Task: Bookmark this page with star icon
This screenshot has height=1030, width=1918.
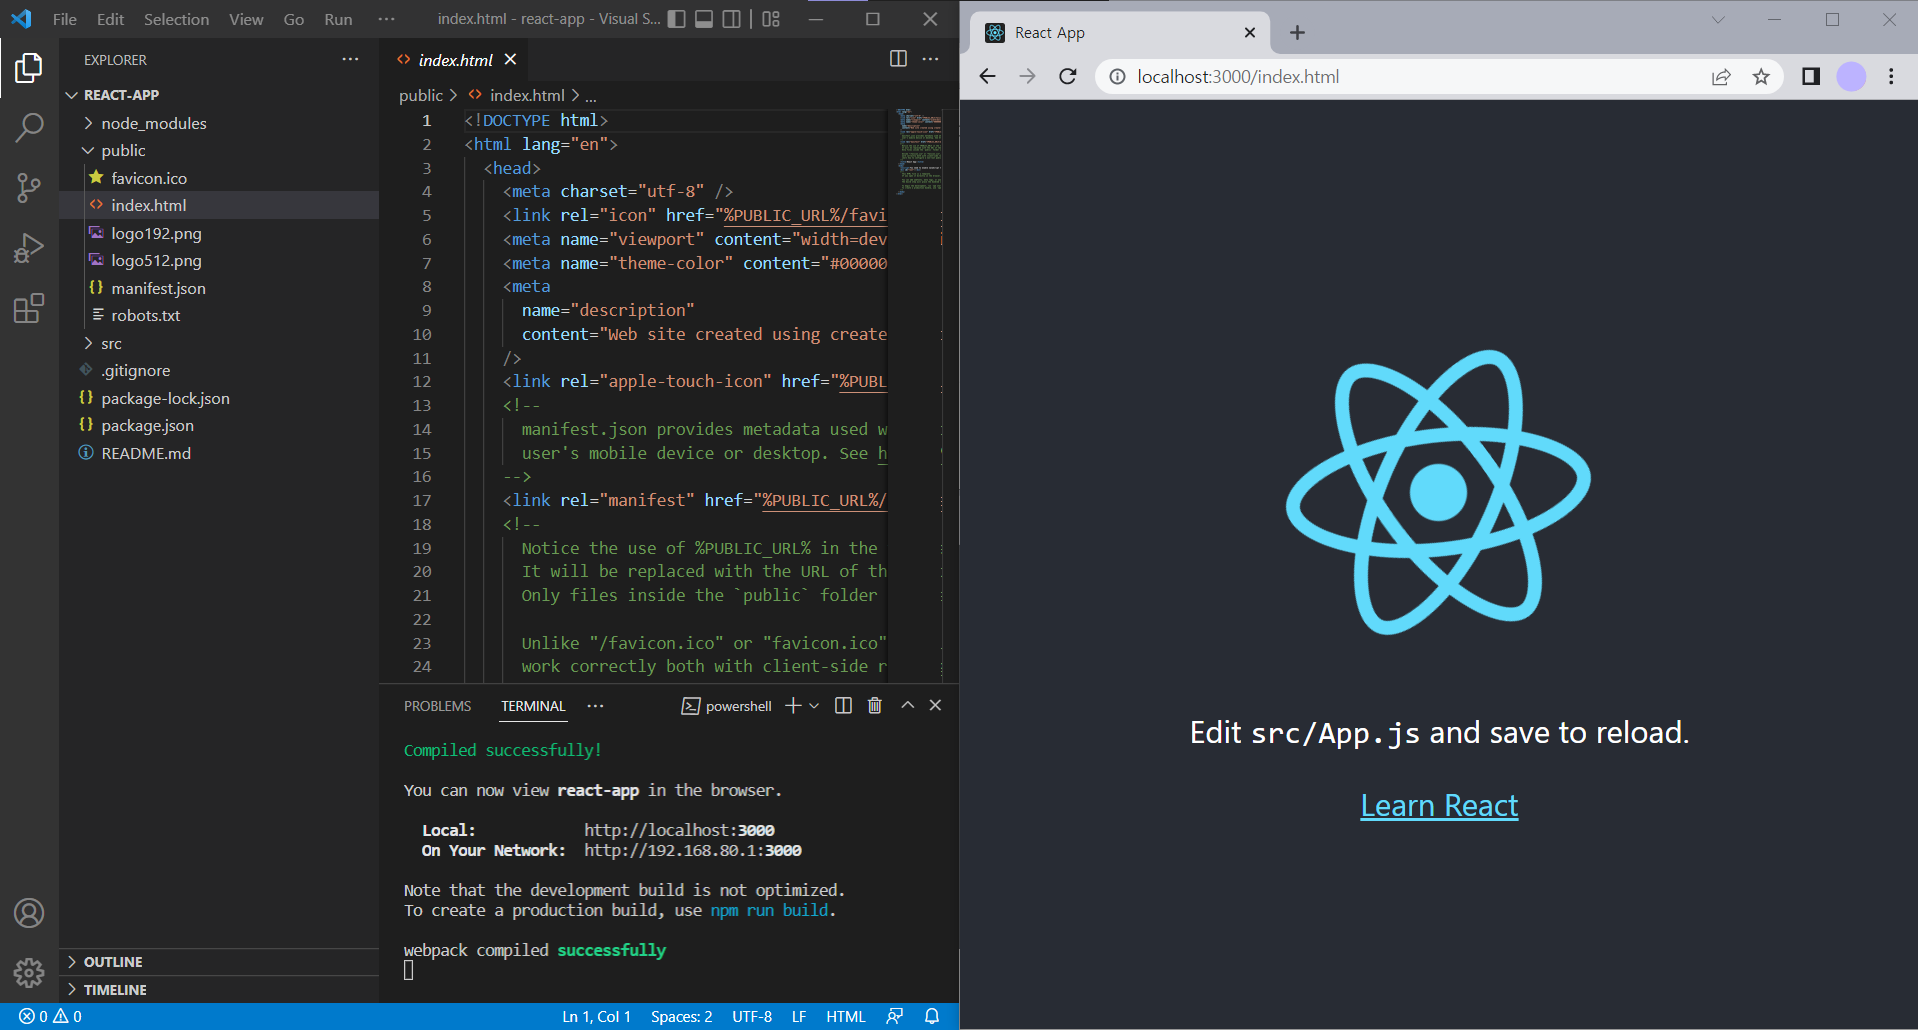Action: [x=1761, y=76]
